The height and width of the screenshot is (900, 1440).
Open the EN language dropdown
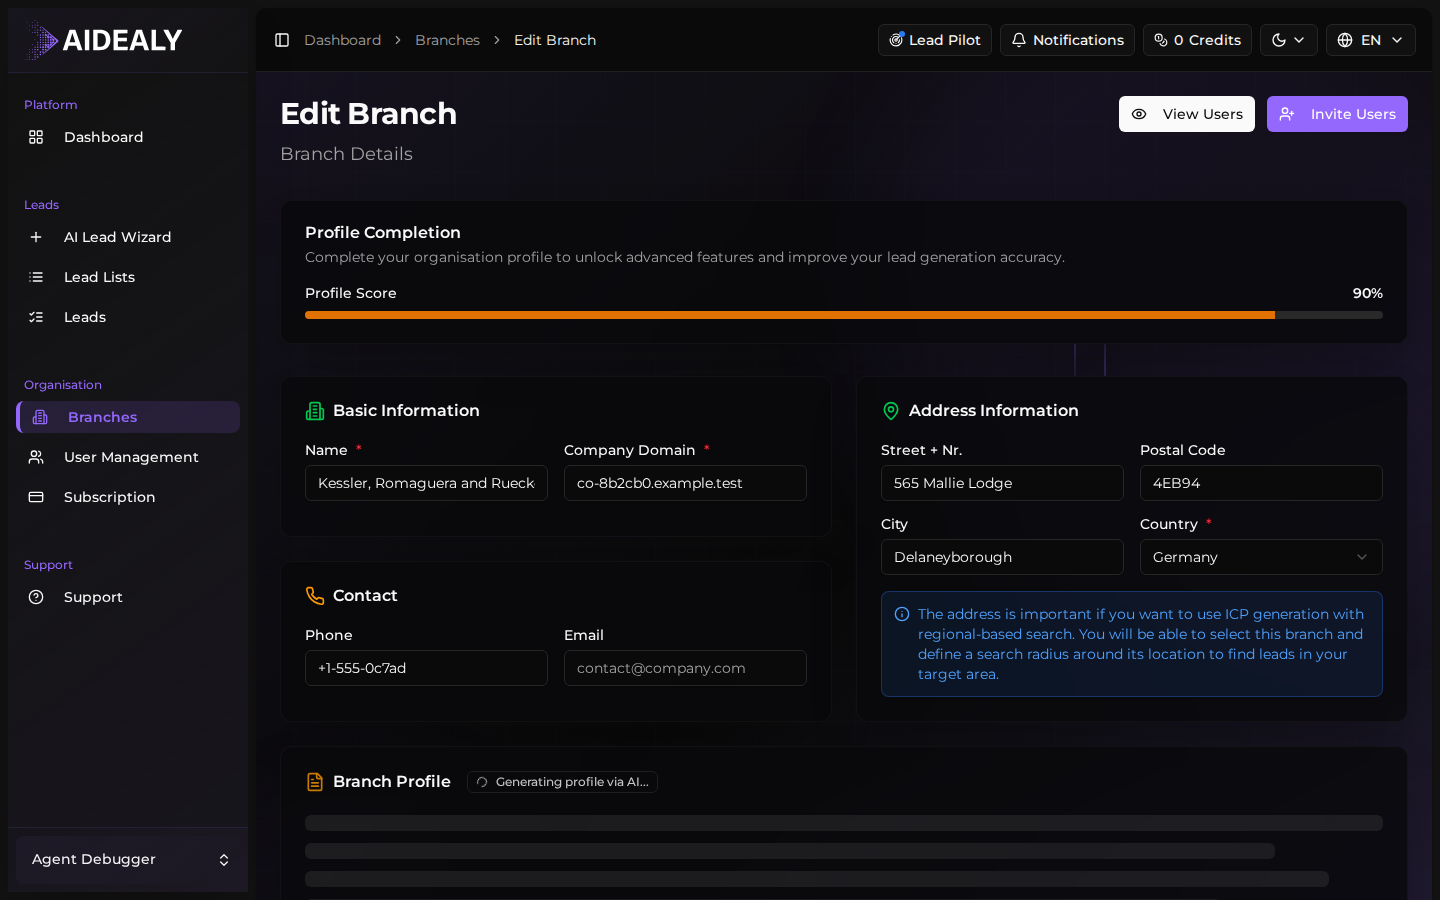[x=1371, y=40]
